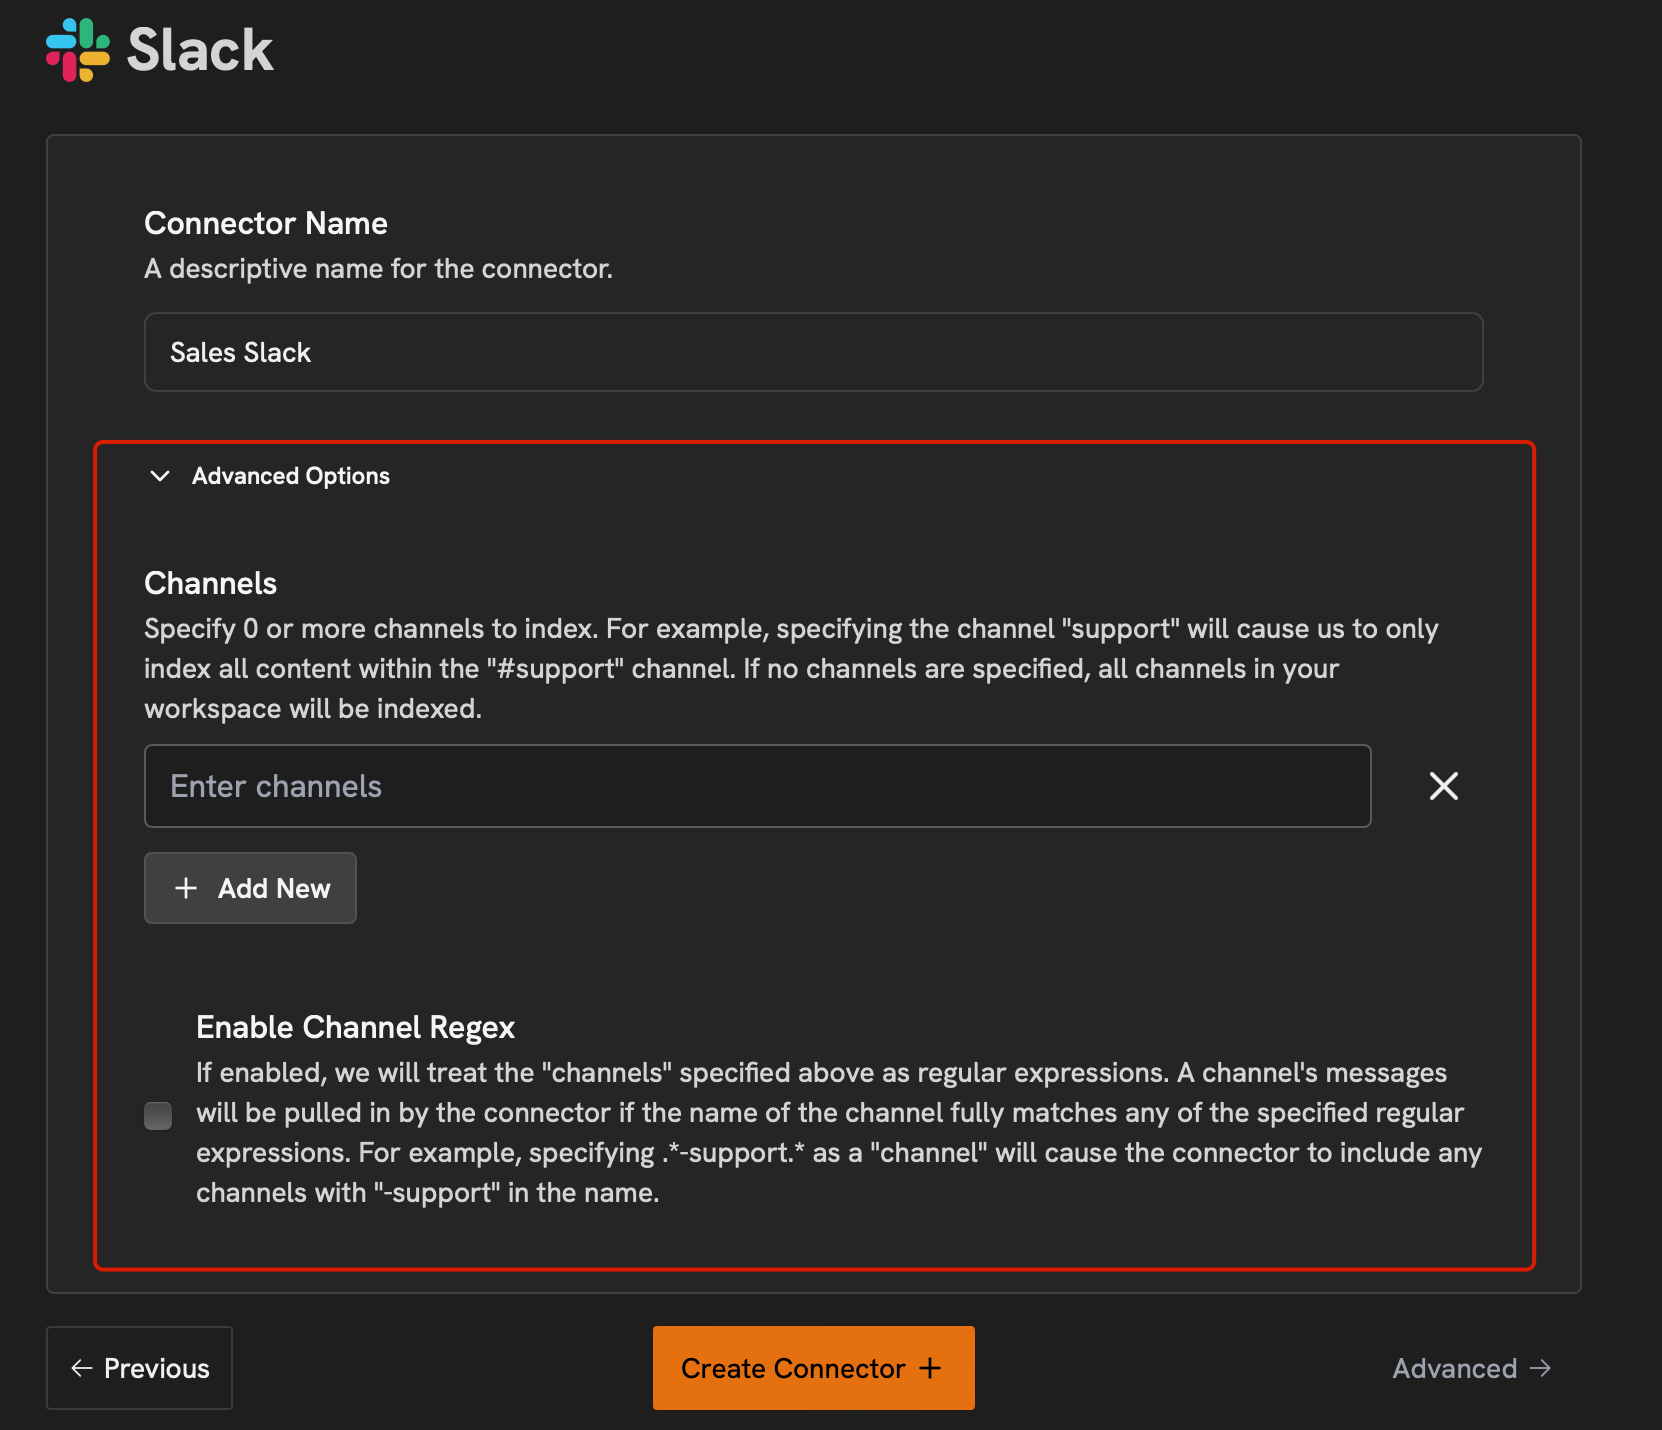Click the plus icon inside Add New
Screen dimensions: 1662x1430
(x=186, y=888)
